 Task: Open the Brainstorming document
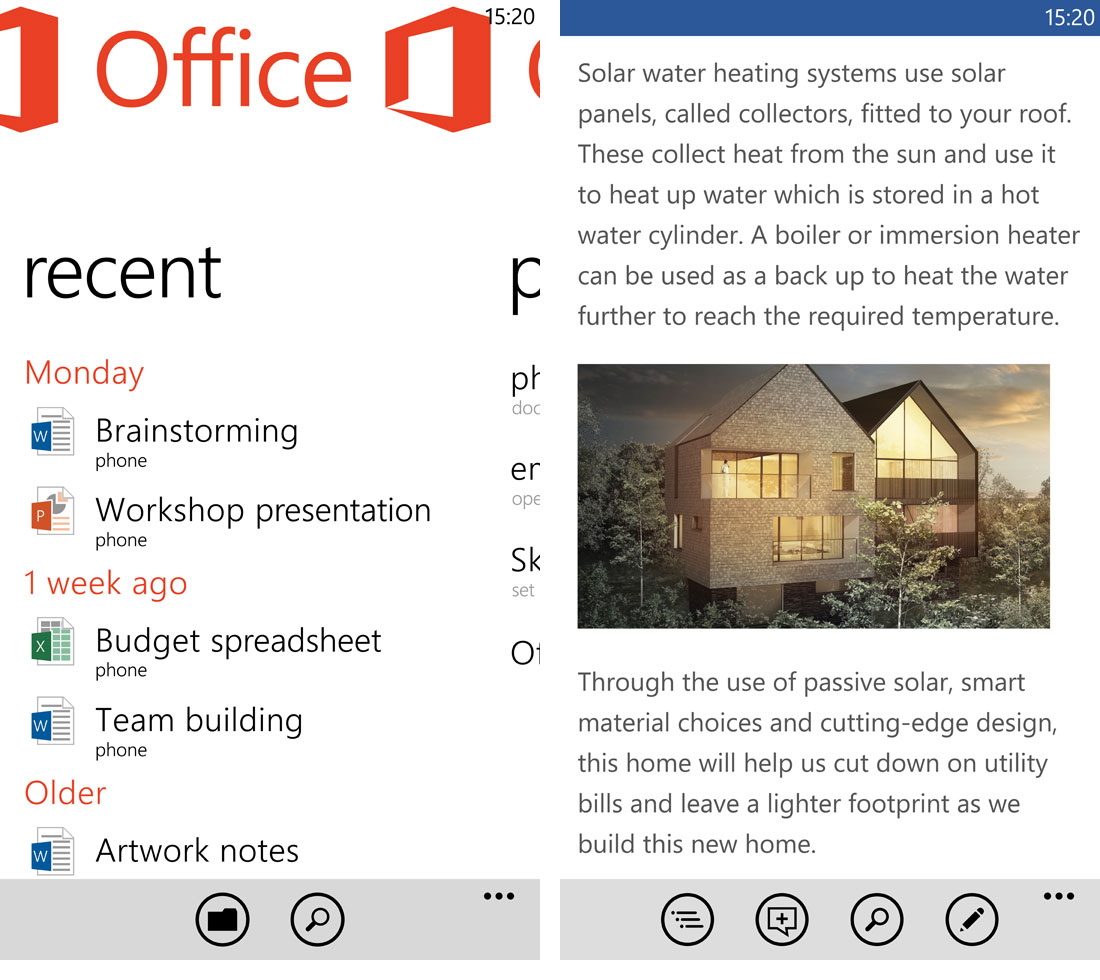pyautogui.click(x=197, y=441)
